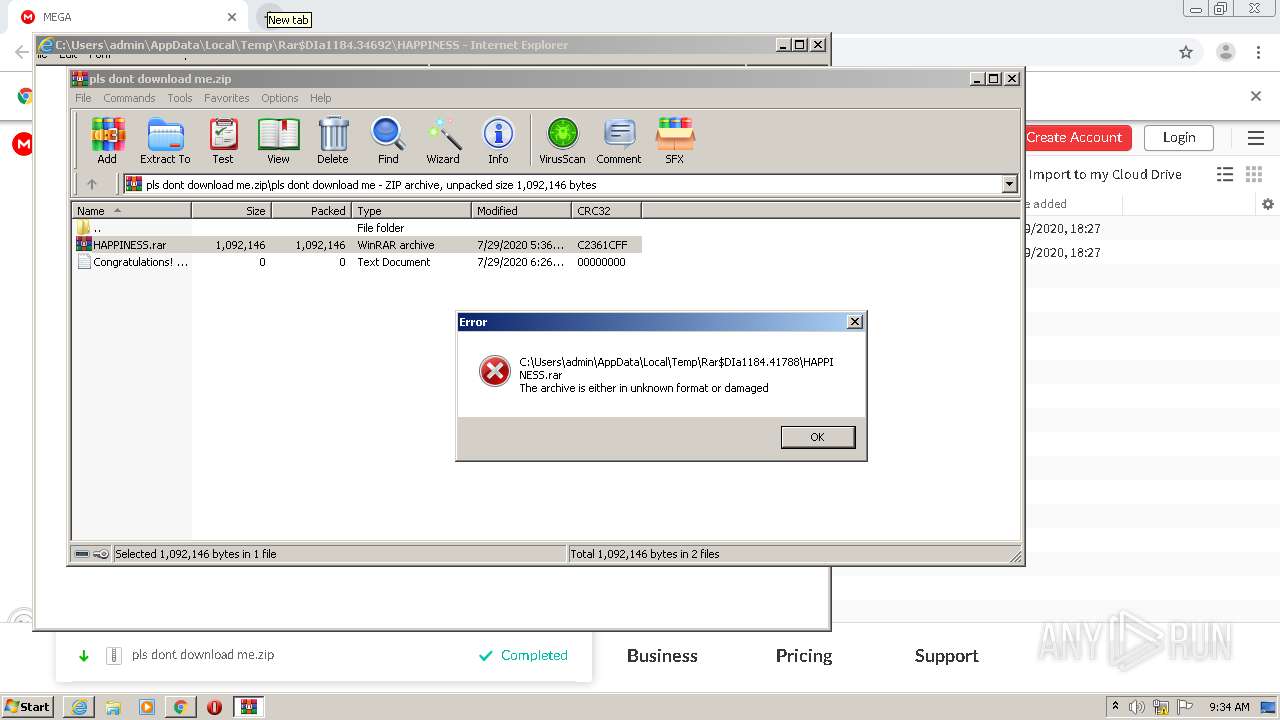Bookmark this page with star icon
The image size is (1280, 720).
(x=1186, y=52)
